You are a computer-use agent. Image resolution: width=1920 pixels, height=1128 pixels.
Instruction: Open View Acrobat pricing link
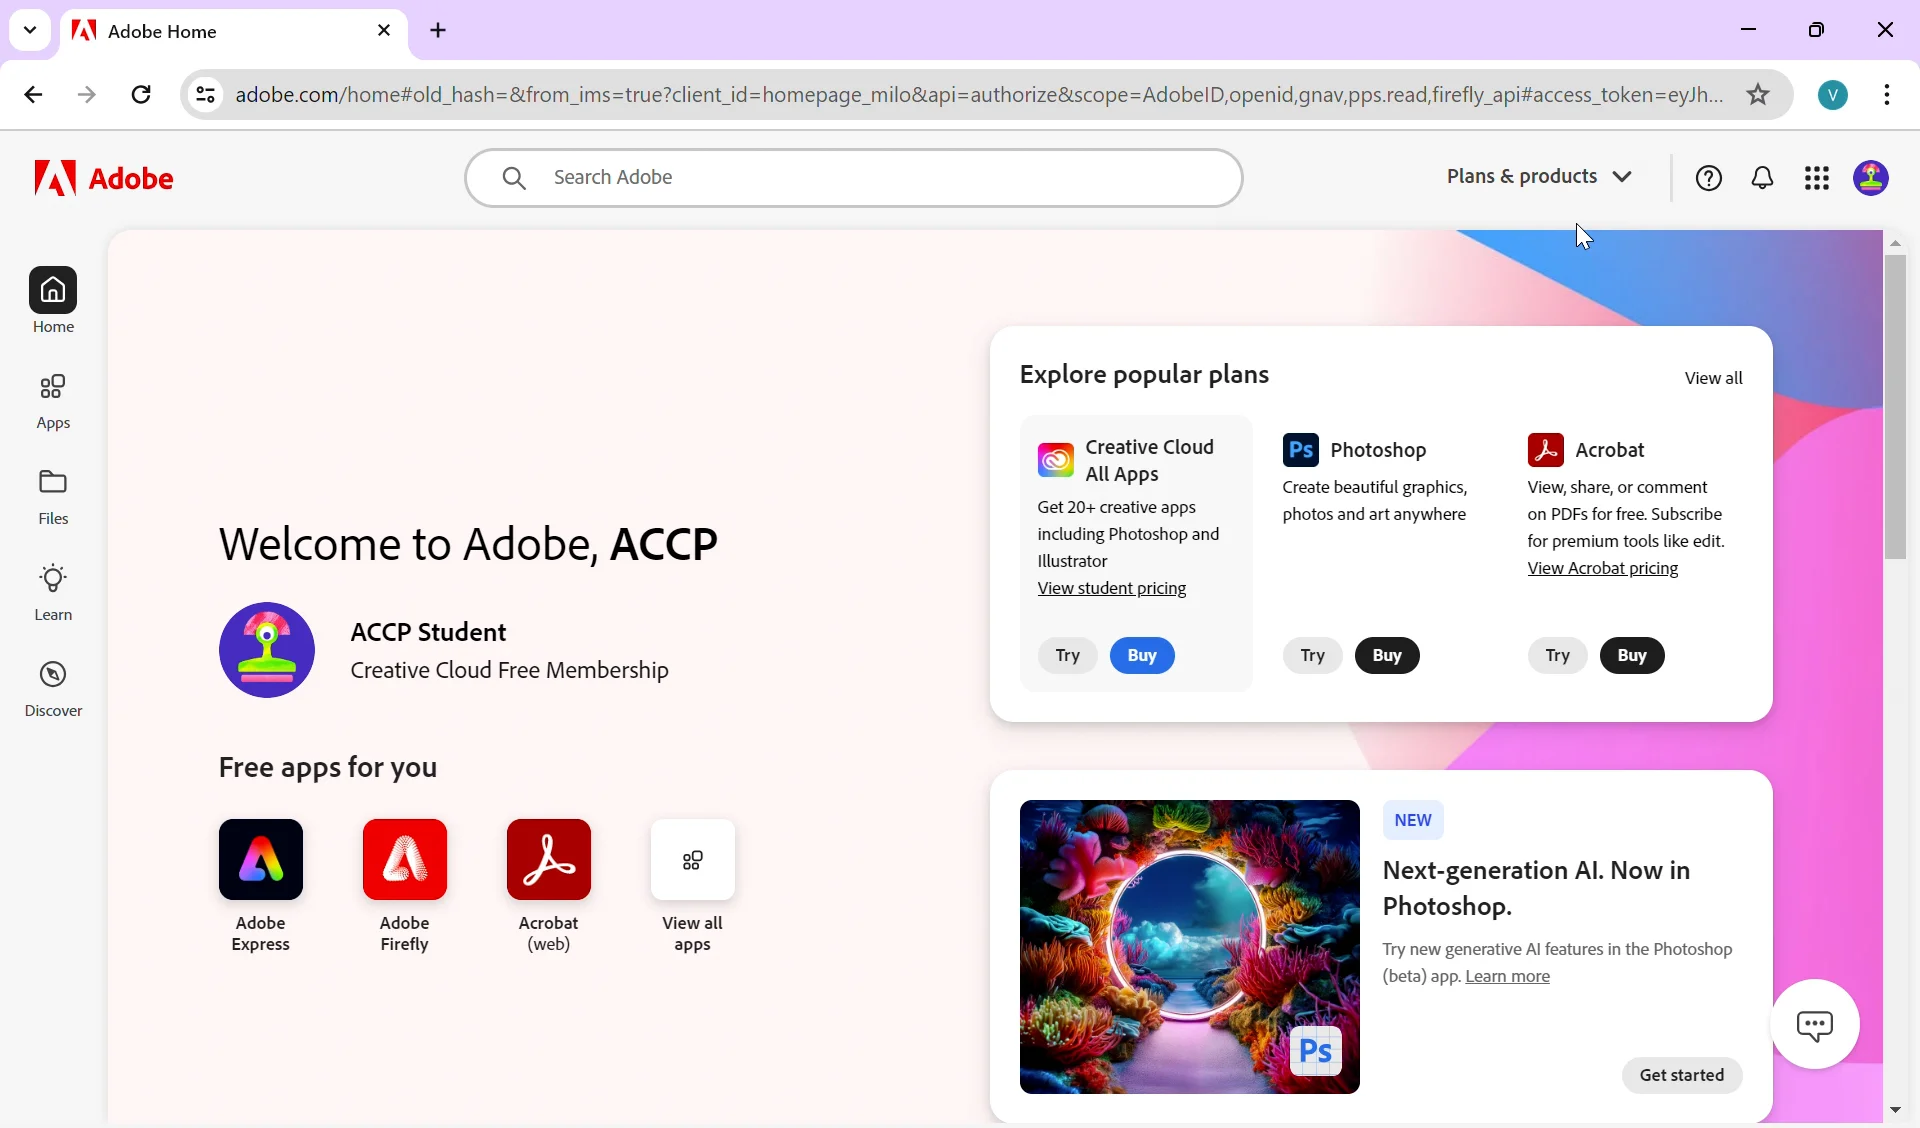point(1603,569)
